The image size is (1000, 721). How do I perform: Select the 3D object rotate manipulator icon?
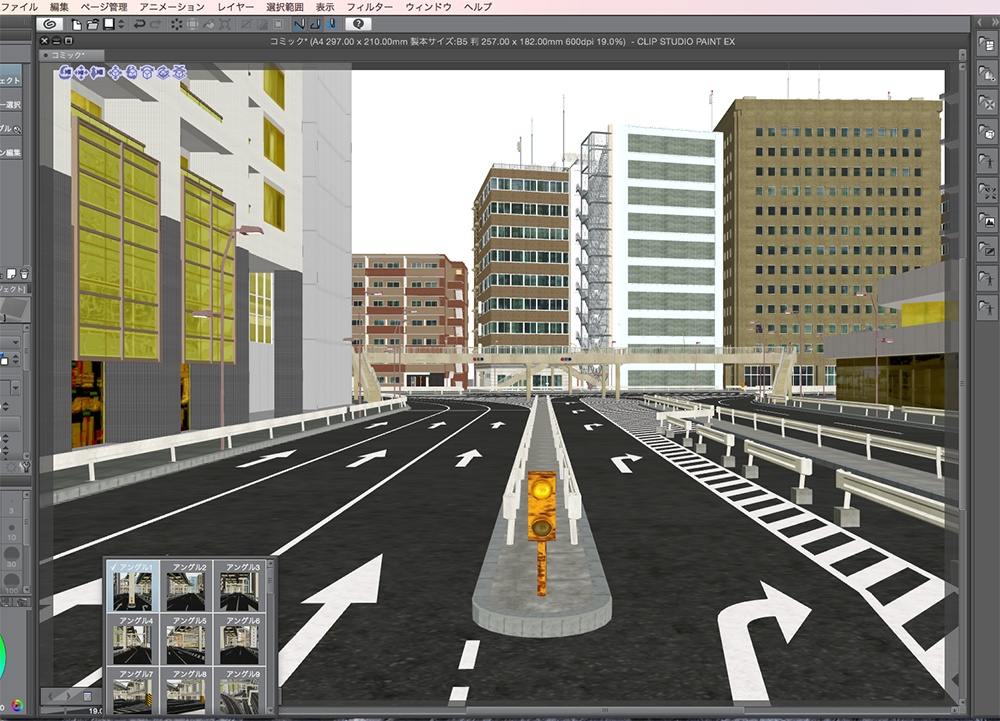click(147, 73)
